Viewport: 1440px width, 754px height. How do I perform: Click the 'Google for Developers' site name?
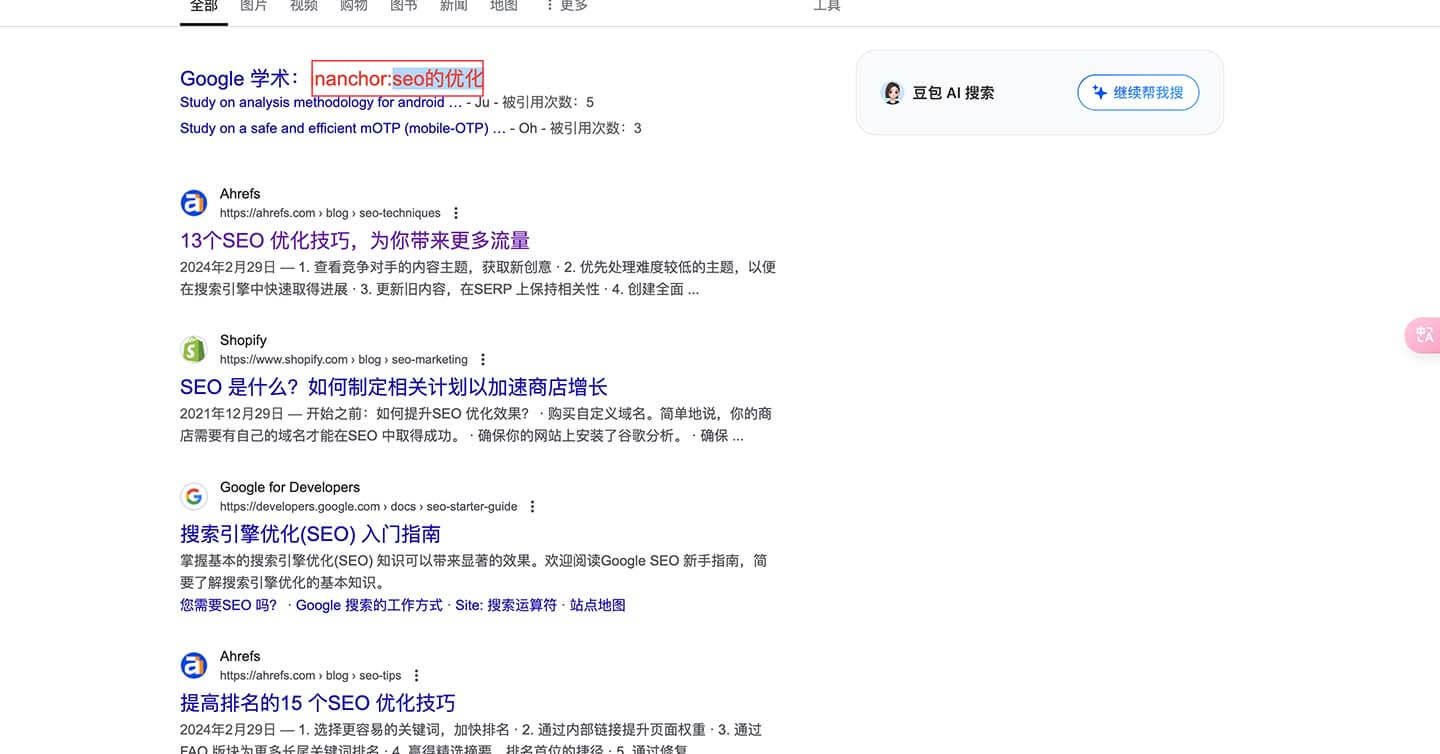coord(290,487)
